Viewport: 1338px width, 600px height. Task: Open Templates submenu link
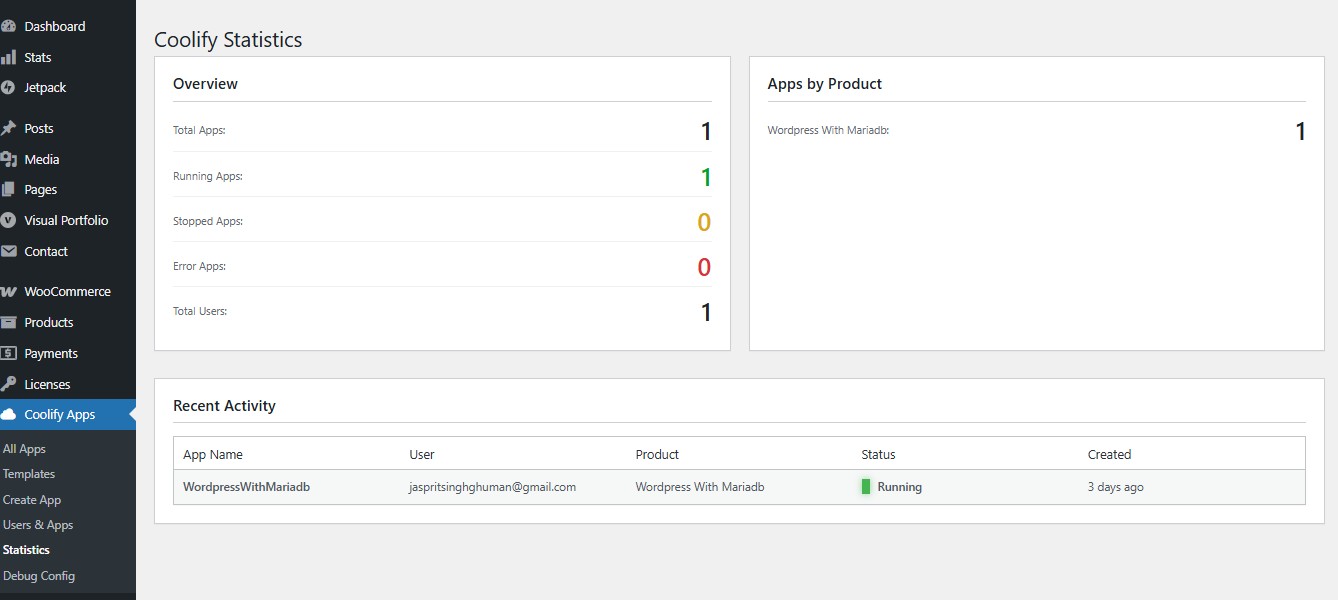coord(29,474)
